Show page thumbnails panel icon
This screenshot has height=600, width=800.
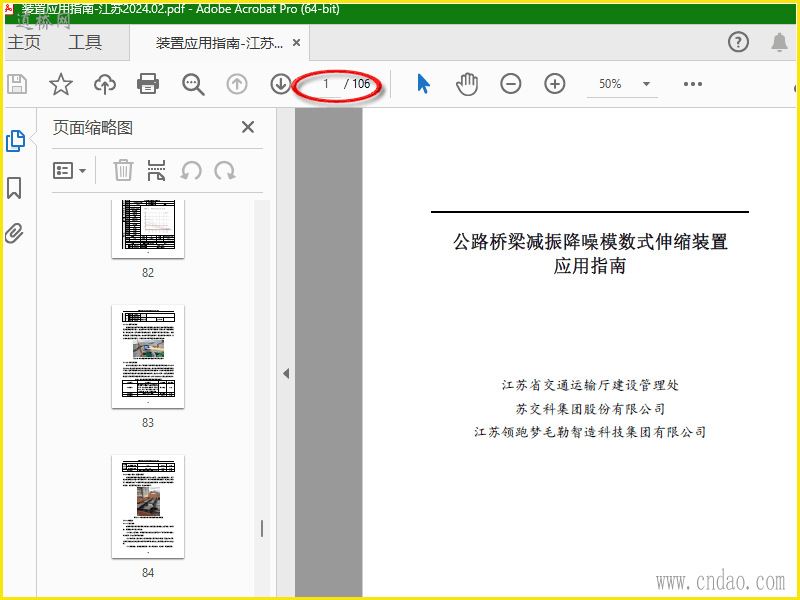pos(15,141)
